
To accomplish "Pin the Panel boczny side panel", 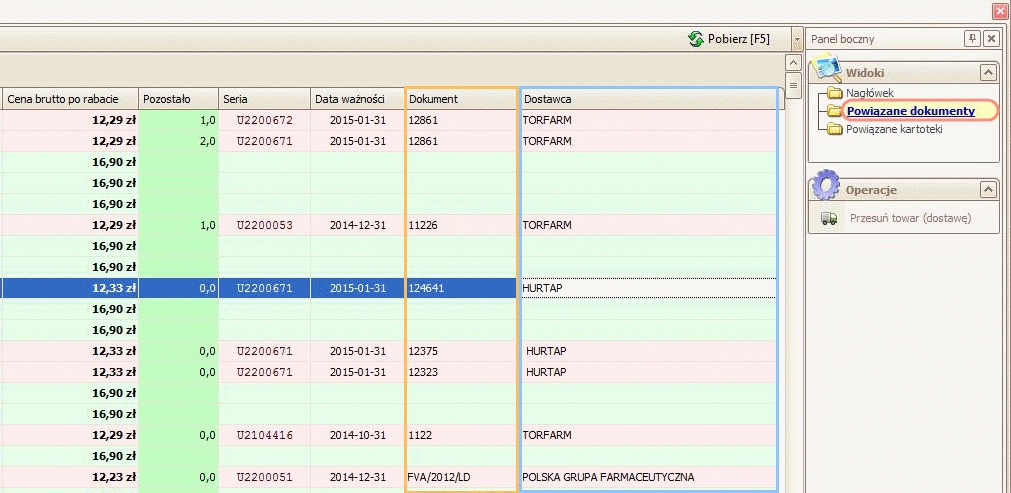I will point(972,39).
